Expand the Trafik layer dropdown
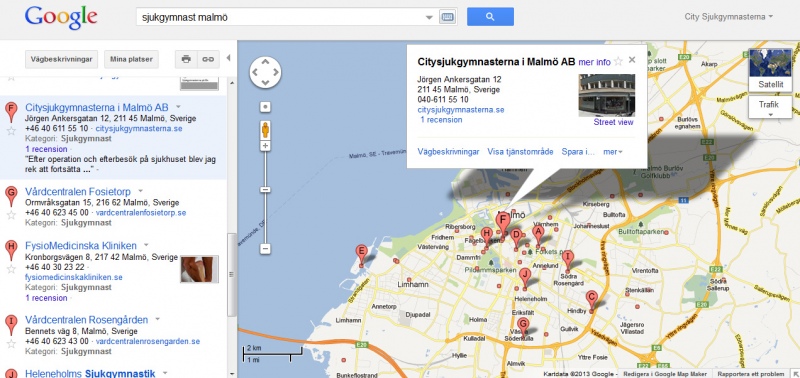The image size is (800, 378). click(770, 107)
